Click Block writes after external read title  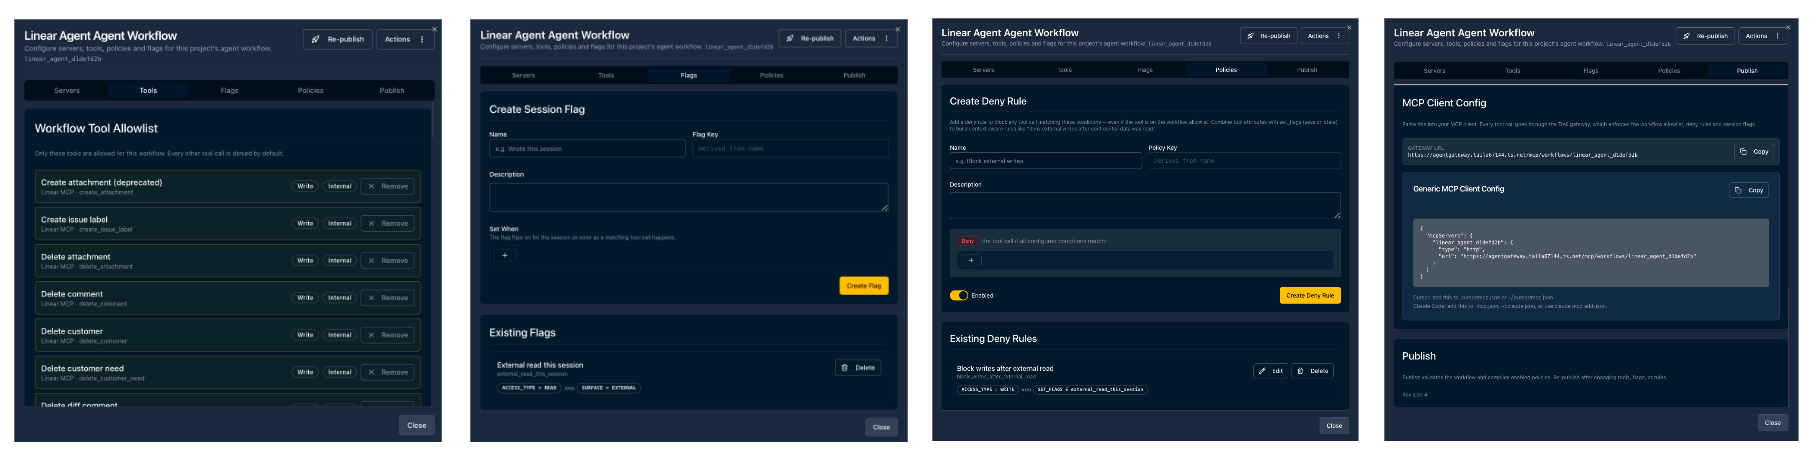tap(1005, 368)
